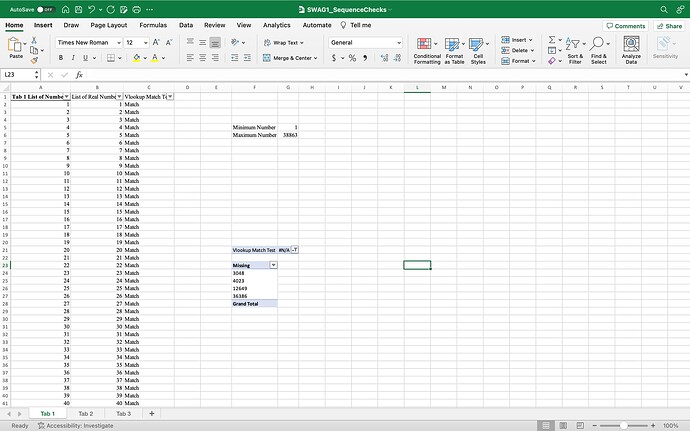Screen dimensions: 690x431
Task: Switch to Normal view in the status bar
Action: (546, 425)
